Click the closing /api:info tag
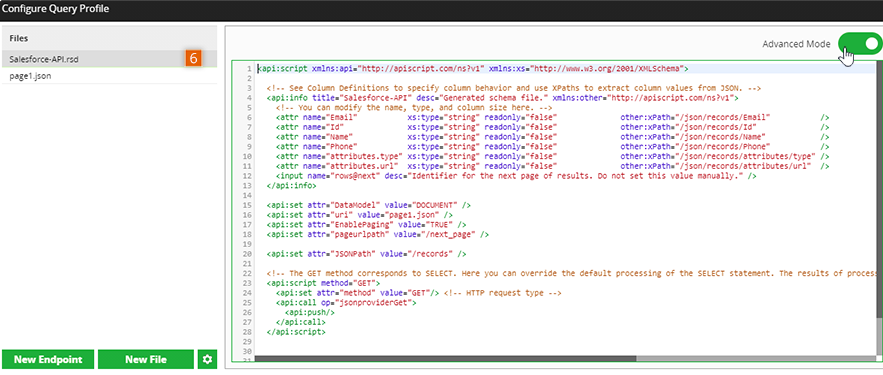Image resolution: width=883 pixels, height=375 pixels. click(292, 186)
